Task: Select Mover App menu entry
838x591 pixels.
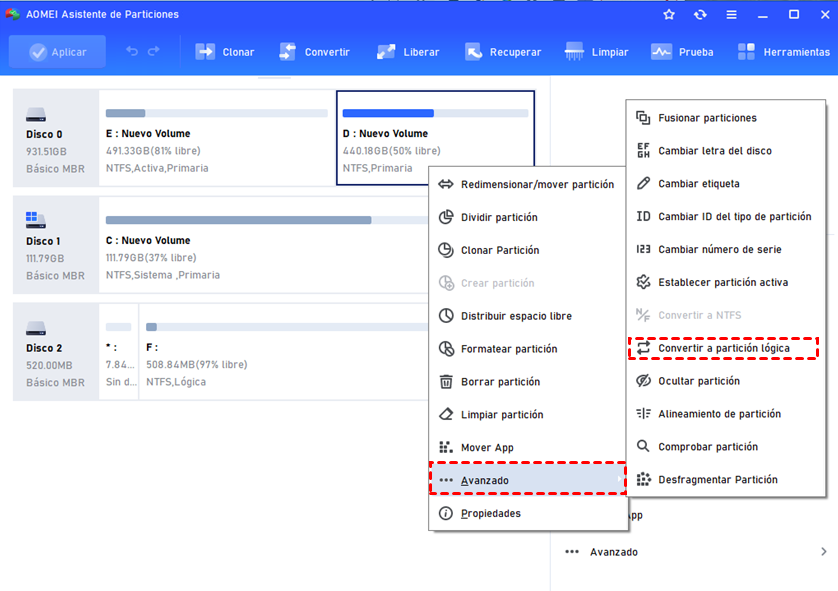Action: pos(528,447)
